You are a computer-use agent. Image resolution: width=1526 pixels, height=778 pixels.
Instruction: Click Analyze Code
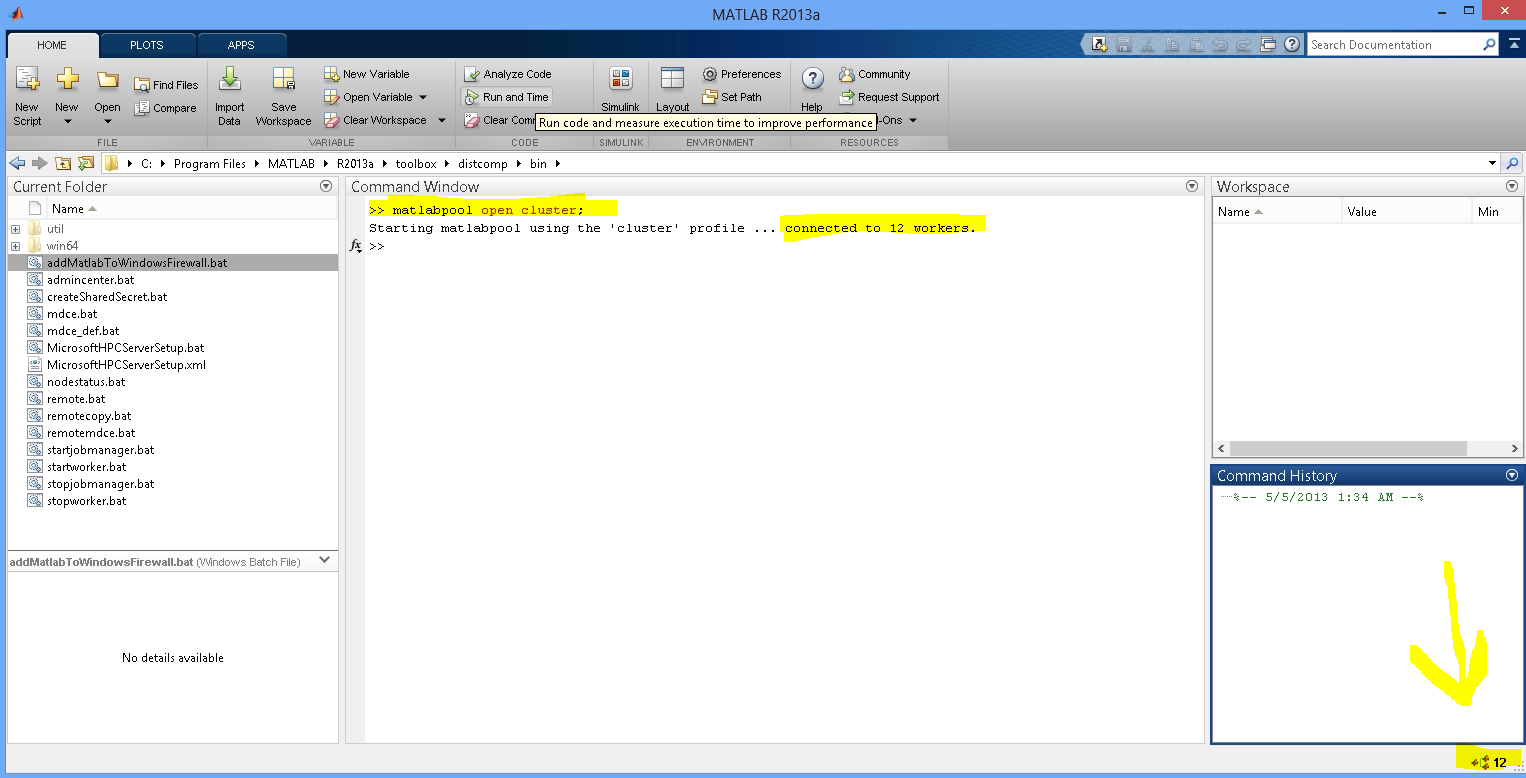(x=508, y=74)
